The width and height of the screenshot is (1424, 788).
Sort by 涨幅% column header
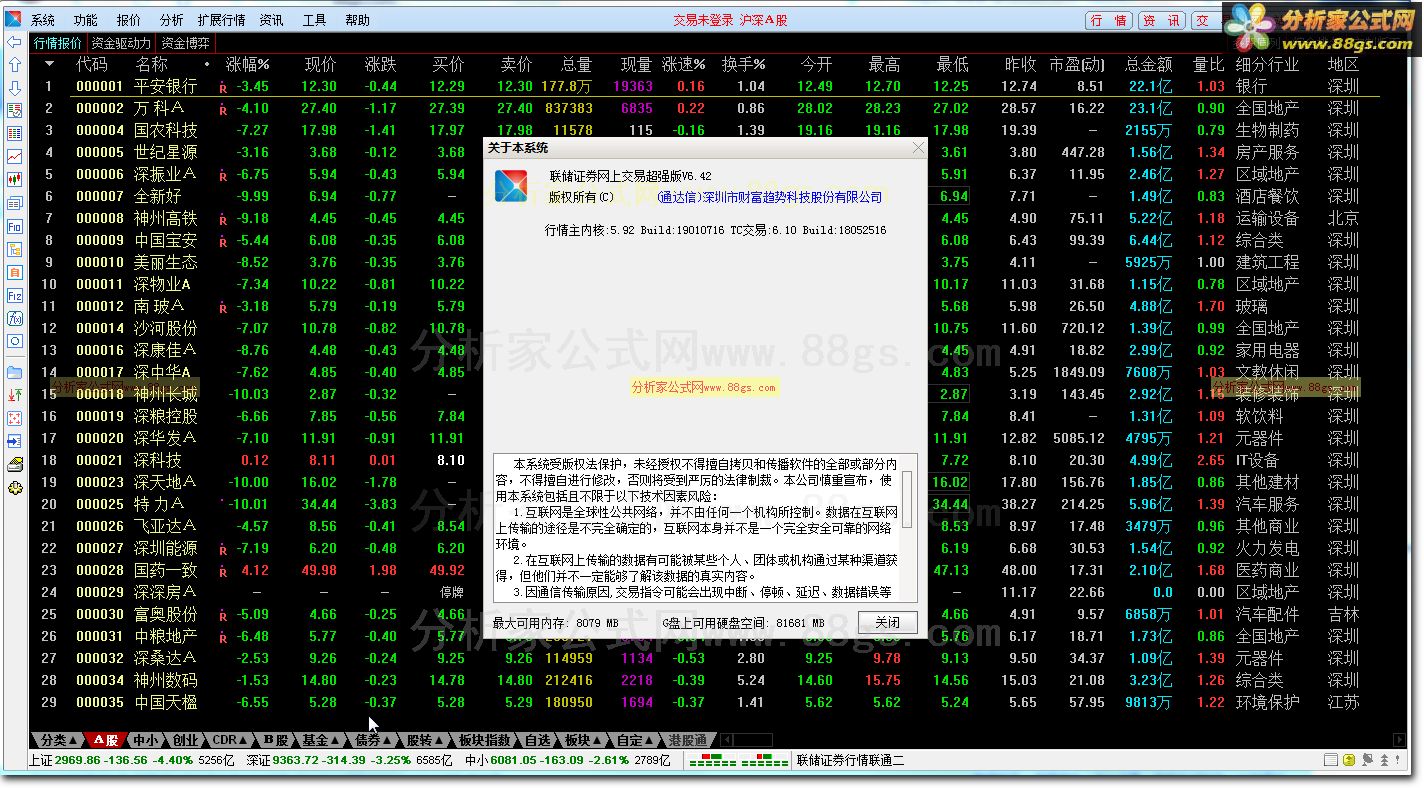point(248,64)
